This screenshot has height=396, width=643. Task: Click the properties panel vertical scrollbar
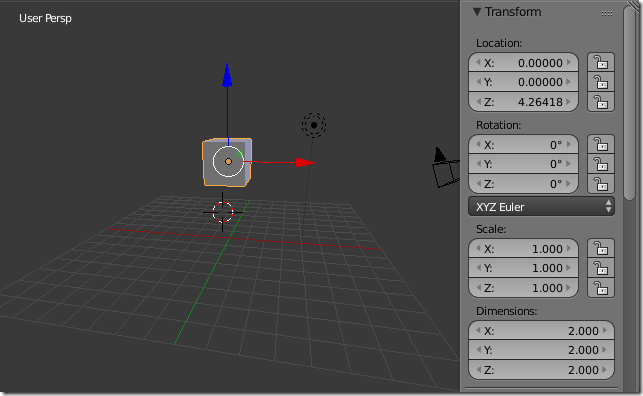(x=629, y=102)
